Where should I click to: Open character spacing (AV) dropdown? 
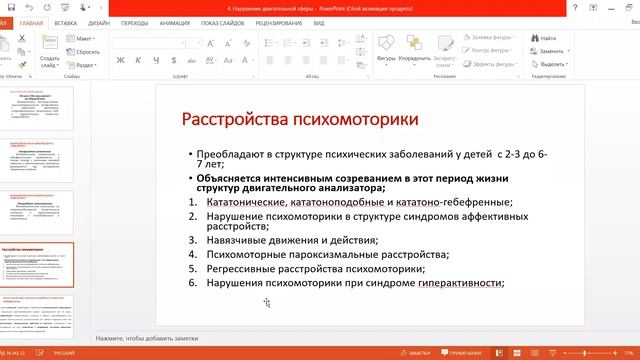click(x=211, y=60)
